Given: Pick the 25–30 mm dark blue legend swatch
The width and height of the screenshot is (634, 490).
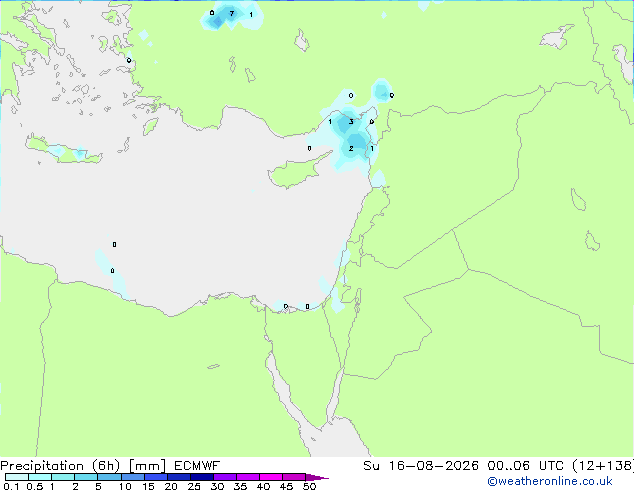Looking at the screenshot, I should pyautogui.click(x=202, y=477).
